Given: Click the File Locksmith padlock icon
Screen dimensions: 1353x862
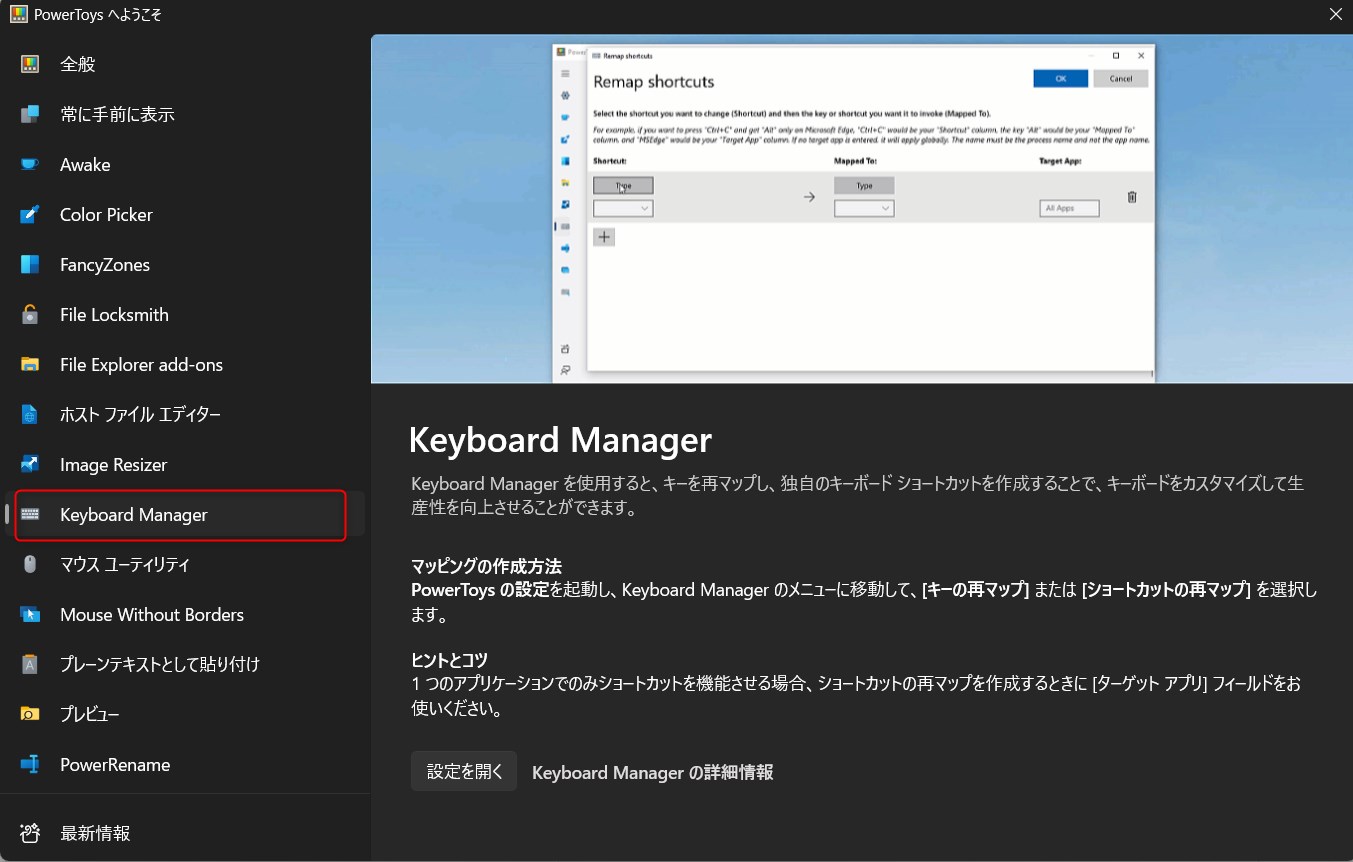Looking at the screenshot, I should pos(30,314).
